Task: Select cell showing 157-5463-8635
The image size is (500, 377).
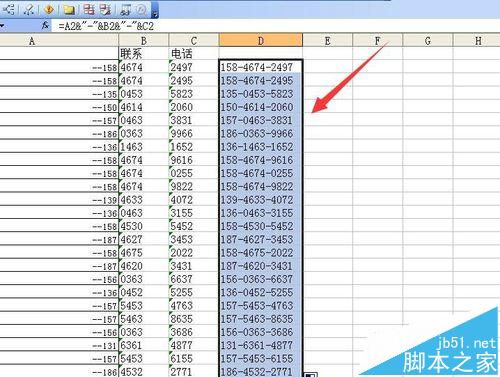Action: click(261, 319)
